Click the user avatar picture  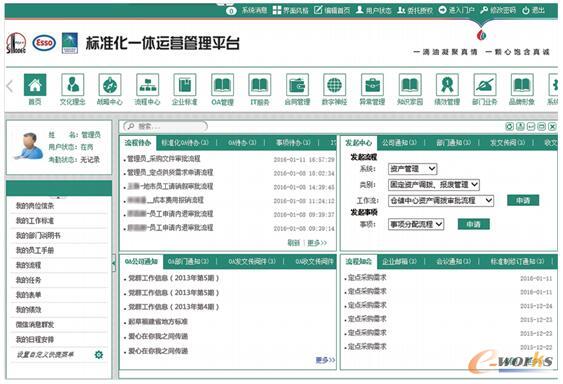[x=28, y=145]
